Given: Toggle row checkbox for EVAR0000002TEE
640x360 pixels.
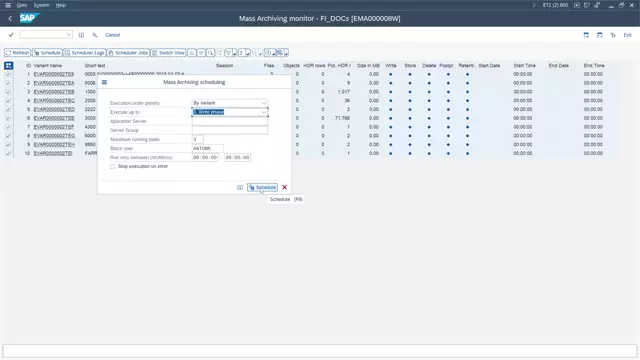Looking at the screenshot, I should (x=8, y=118).
